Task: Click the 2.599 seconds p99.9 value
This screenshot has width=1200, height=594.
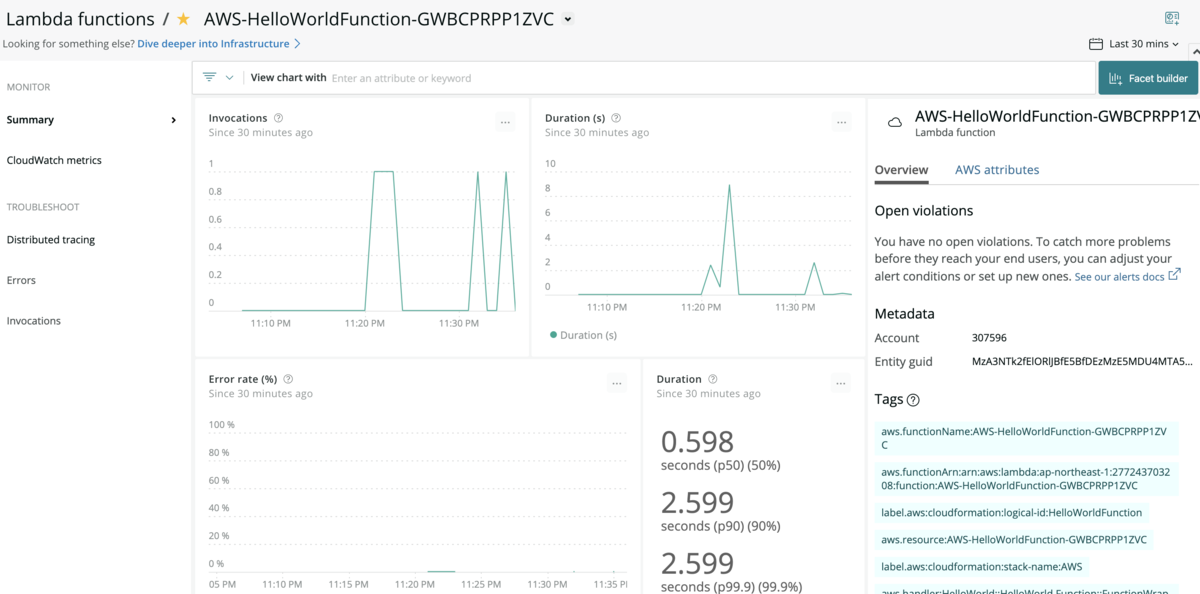Action: (x=697, y=563)
